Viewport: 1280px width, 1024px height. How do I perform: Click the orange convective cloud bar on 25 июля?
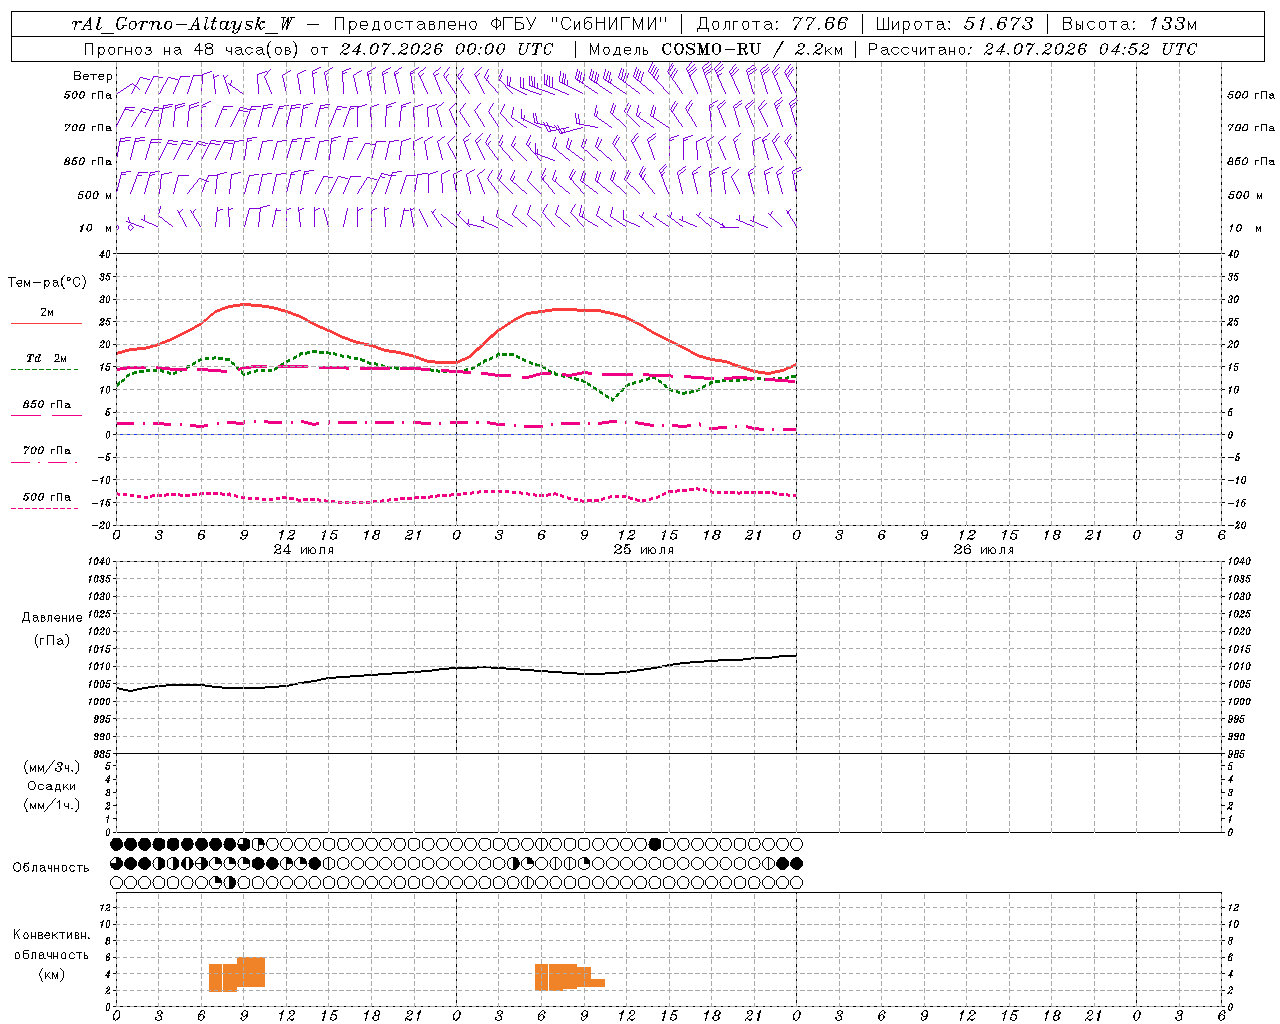(x=569, y=977)
